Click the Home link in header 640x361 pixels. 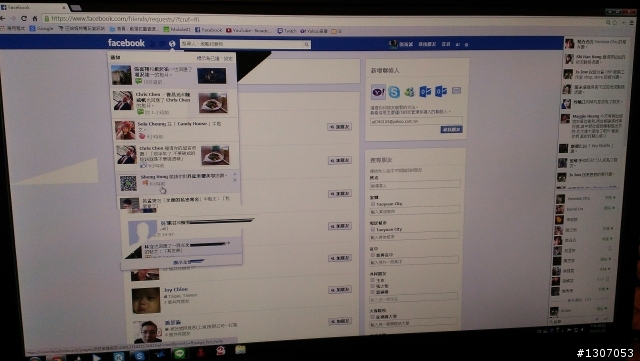coord(446,44)
